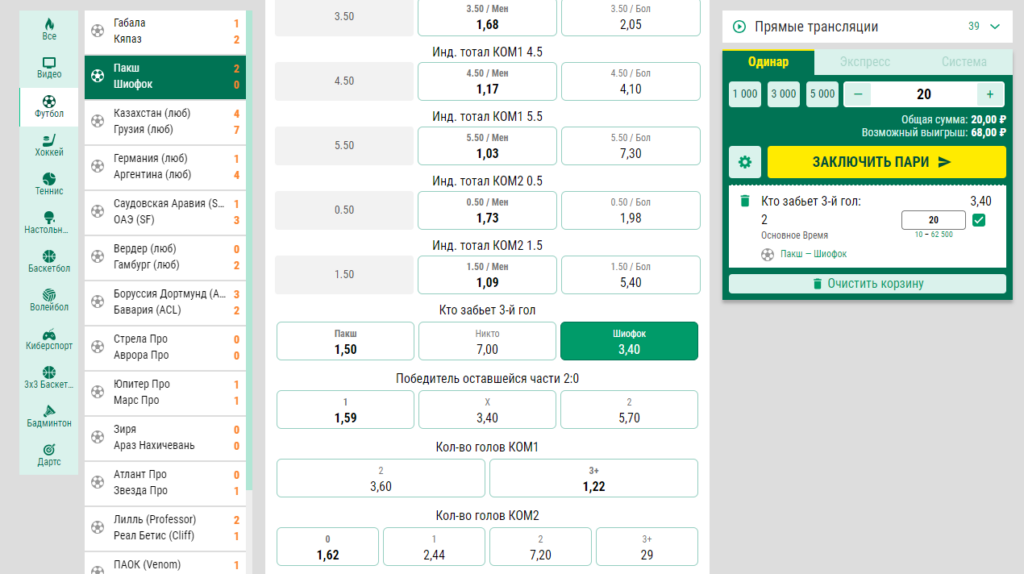This screenshot has width=1024, height=574.
Task: Select the Бадминтон sport icon
Action: click(x=49, y=411)
